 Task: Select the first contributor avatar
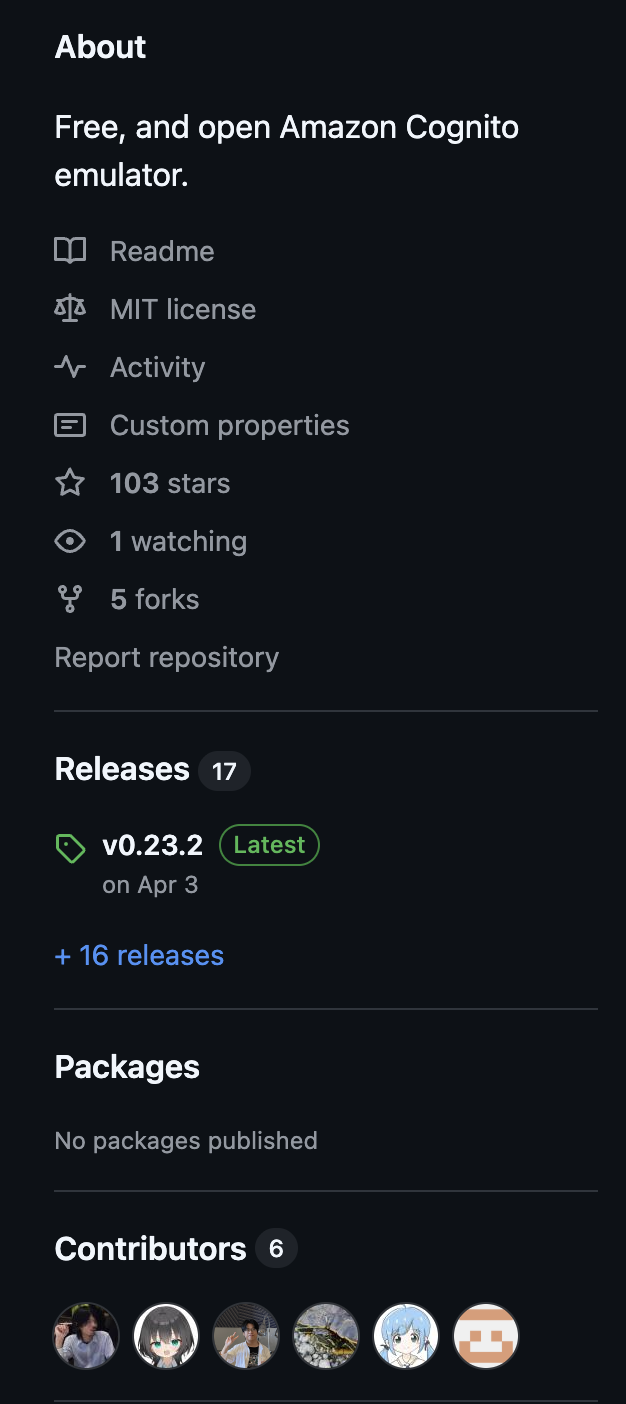pos(86,1335)
